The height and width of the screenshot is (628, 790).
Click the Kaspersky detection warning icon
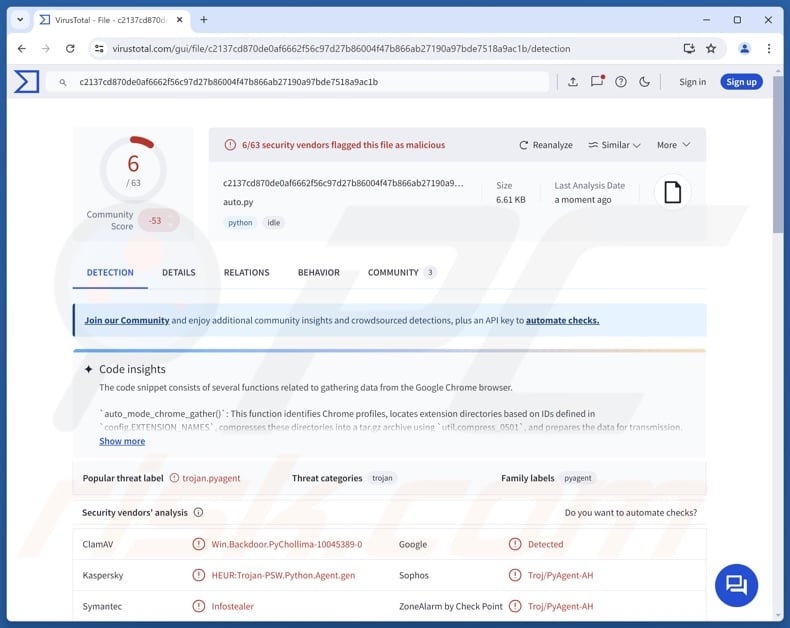199,575
